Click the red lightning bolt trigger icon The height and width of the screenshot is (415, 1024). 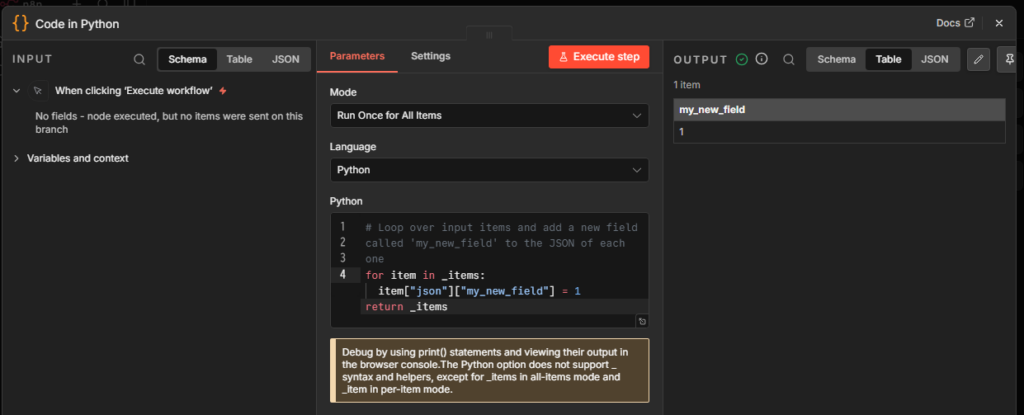coord(223,91)
